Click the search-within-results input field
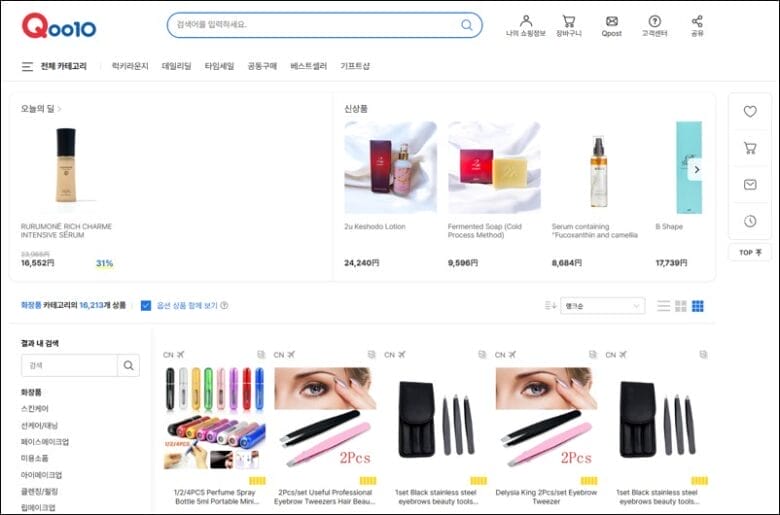Viewport: 780px width, 515px height. (69, 366)
